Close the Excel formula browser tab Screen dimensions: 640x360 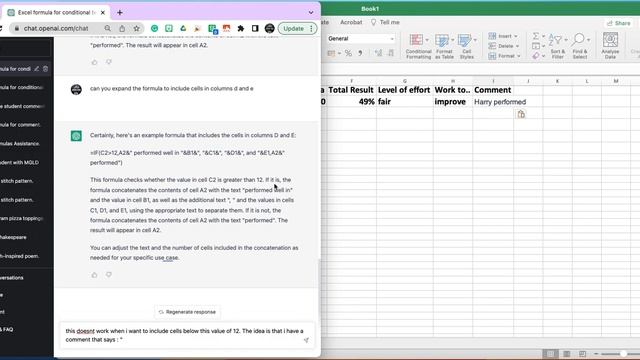click(103, 13)
